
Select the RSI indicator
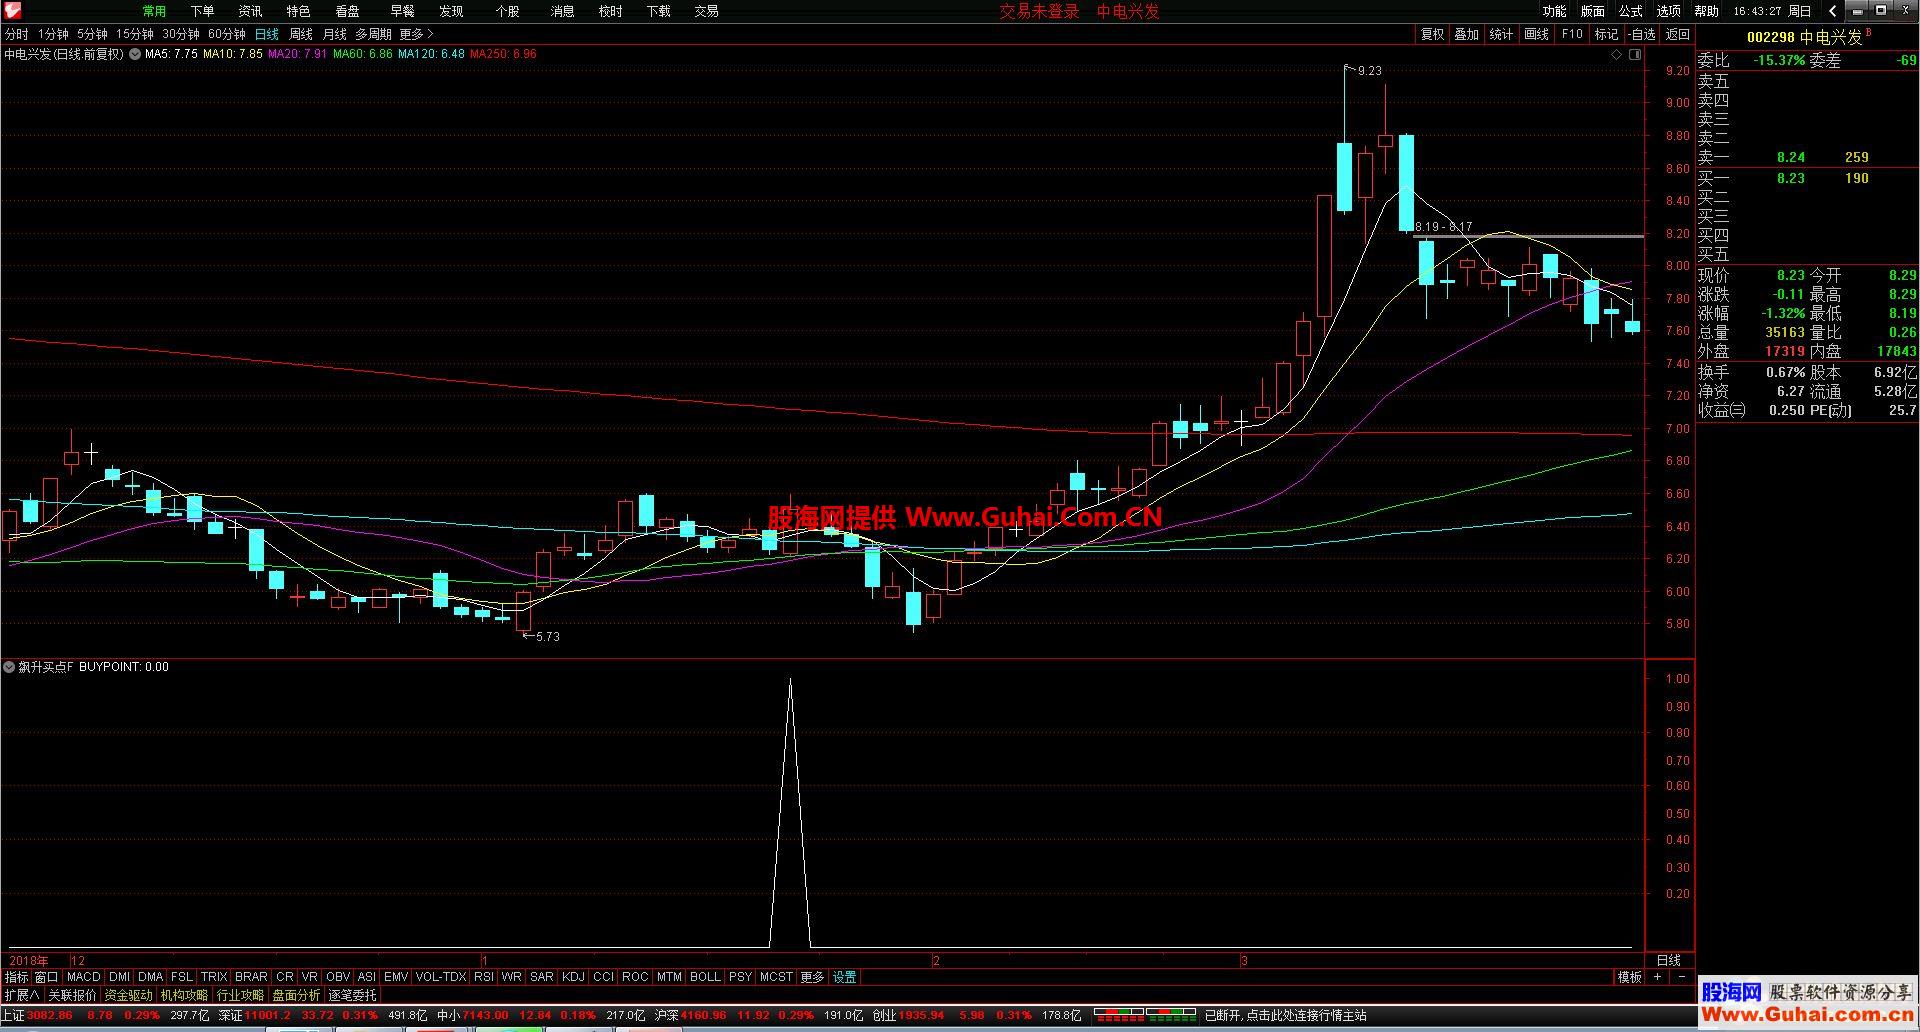click(484, 977)
